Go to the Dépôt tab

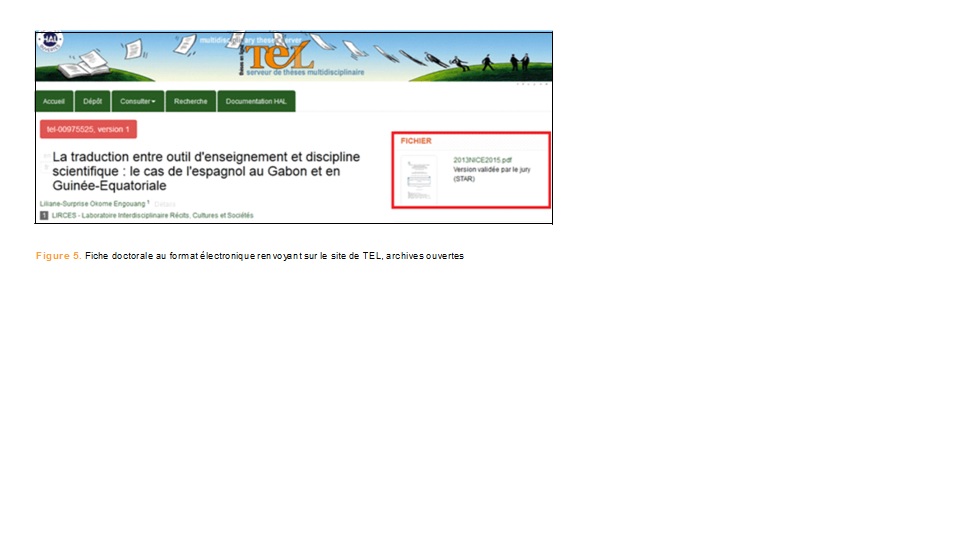pyautogui.click(x=92, y=101)
